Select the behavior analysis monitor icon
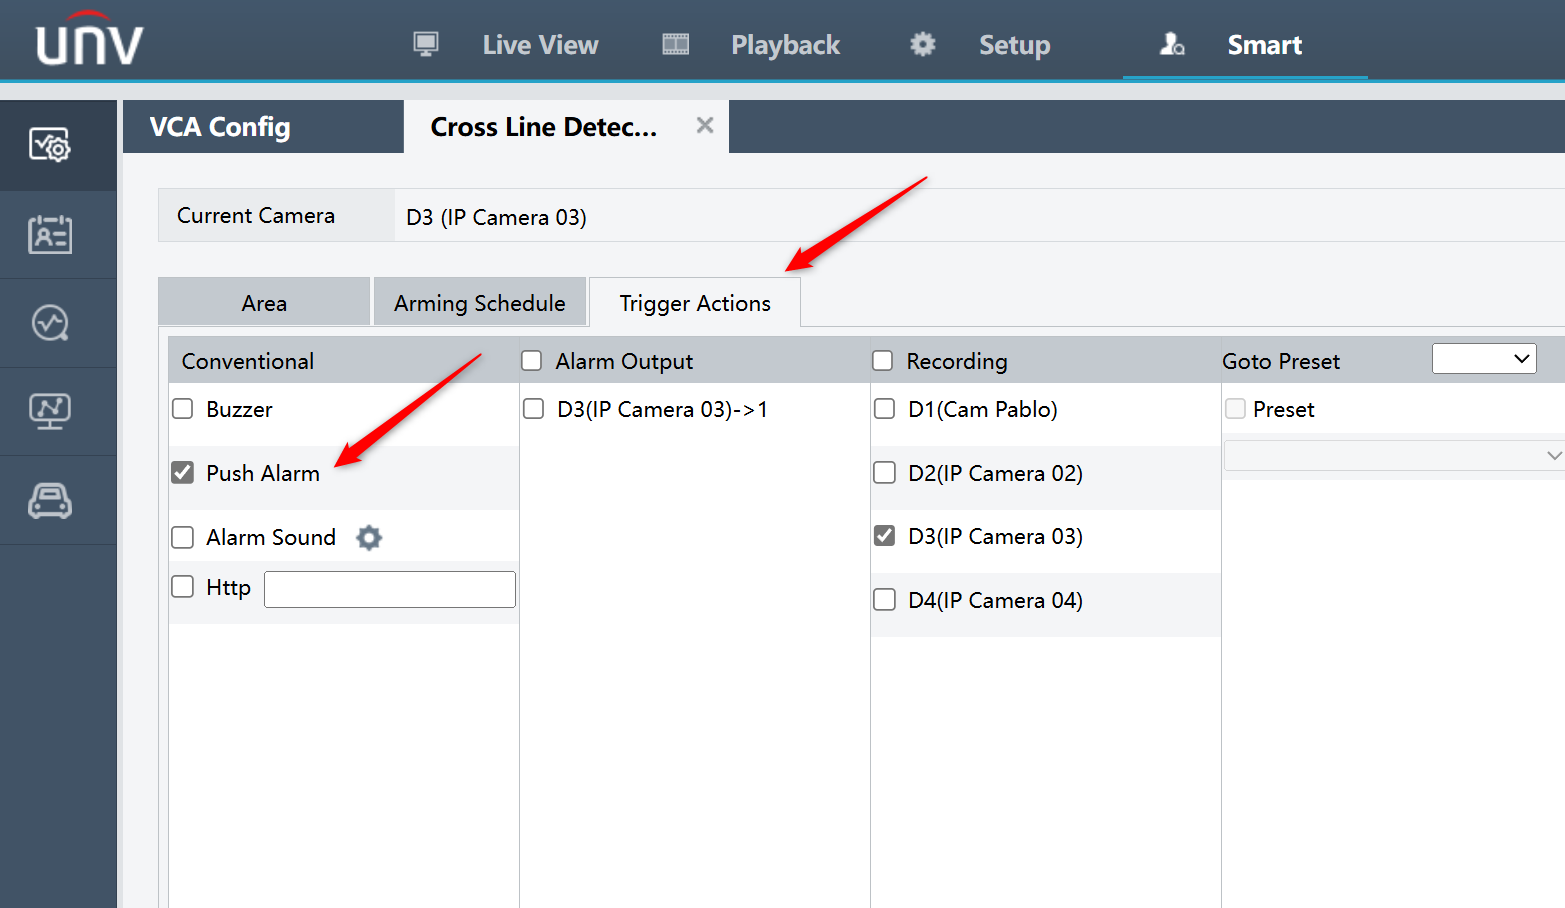The height and width of the screenshot is (908, 1565). (49, 411)
